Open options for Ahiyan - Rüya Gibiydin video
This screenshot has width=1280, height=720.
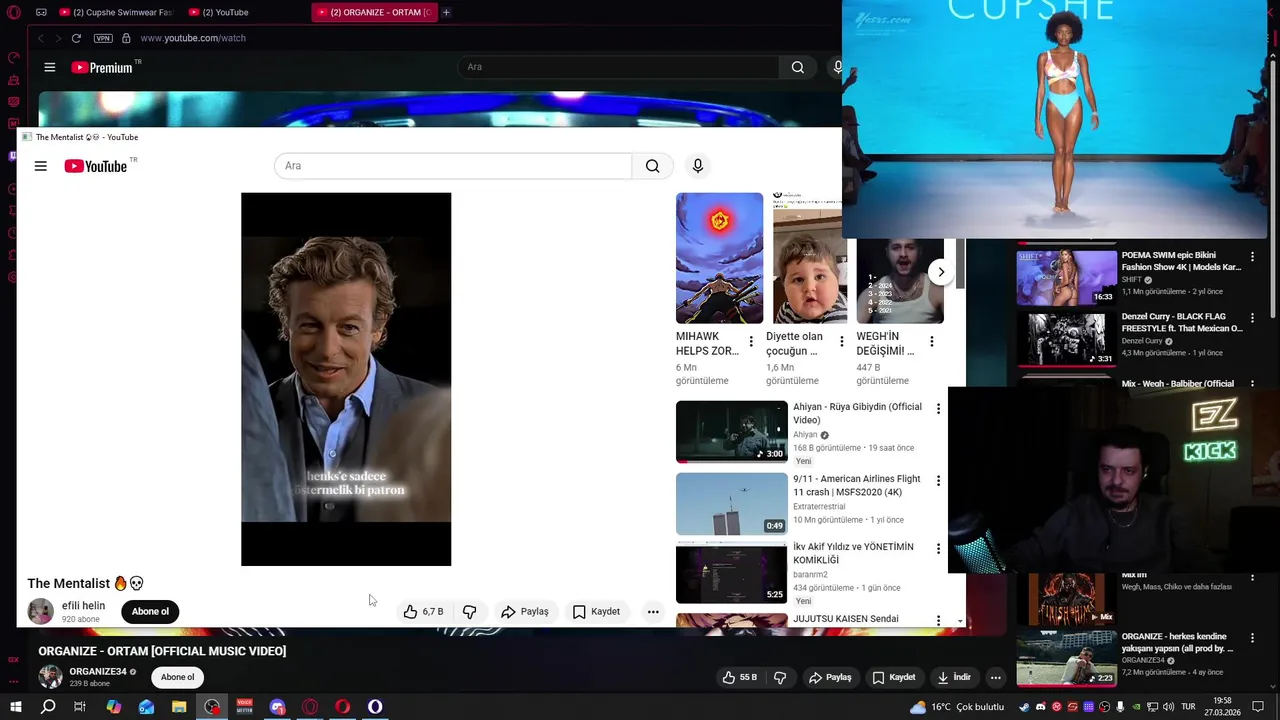pos(938,409)
